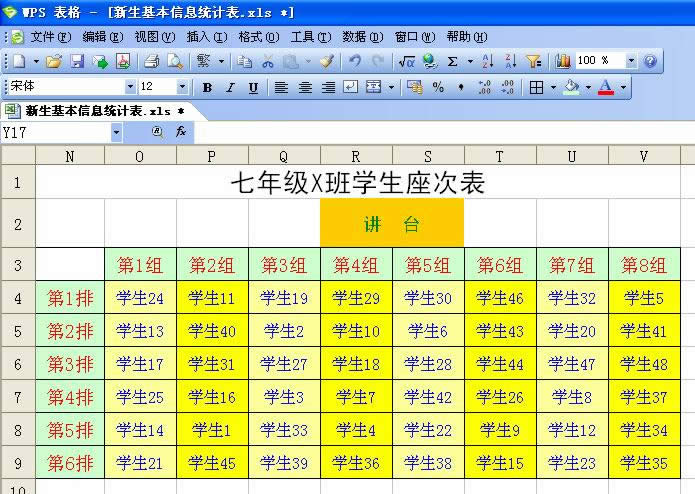Image resolution: width=695 pixels, height=494 pixels.
Task: Redo the last undone action
Action: tap(377, 61)
